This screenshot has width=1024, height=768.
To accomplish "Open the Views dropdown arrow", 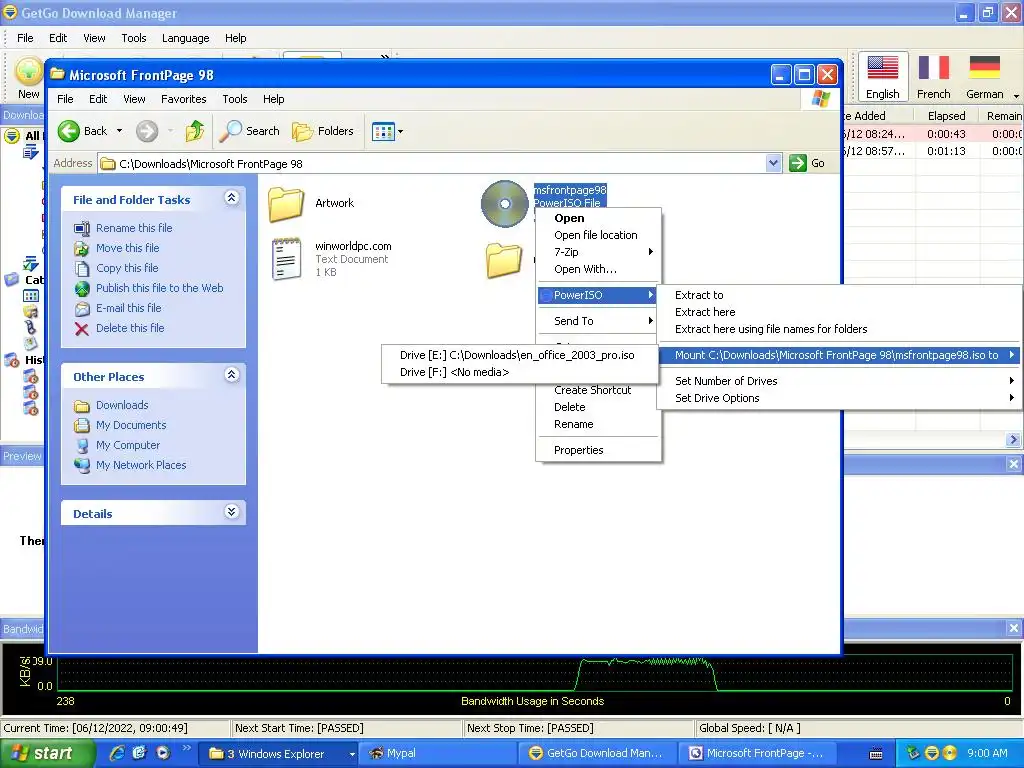I will point(400,132).
